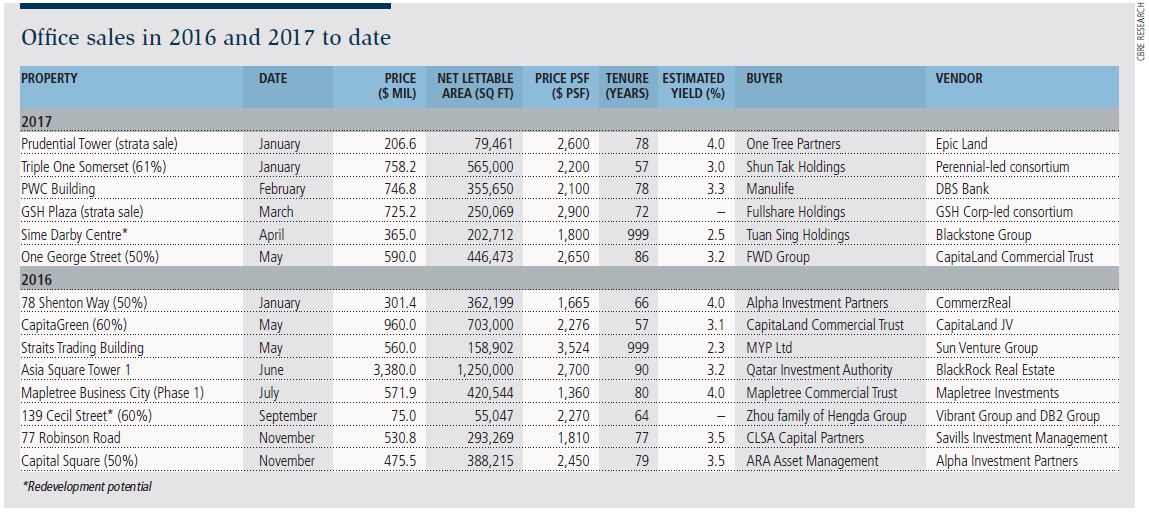Select the '77 Robinson Road' cell
The width and height of the screenshot is (1149, 513).
70,438
